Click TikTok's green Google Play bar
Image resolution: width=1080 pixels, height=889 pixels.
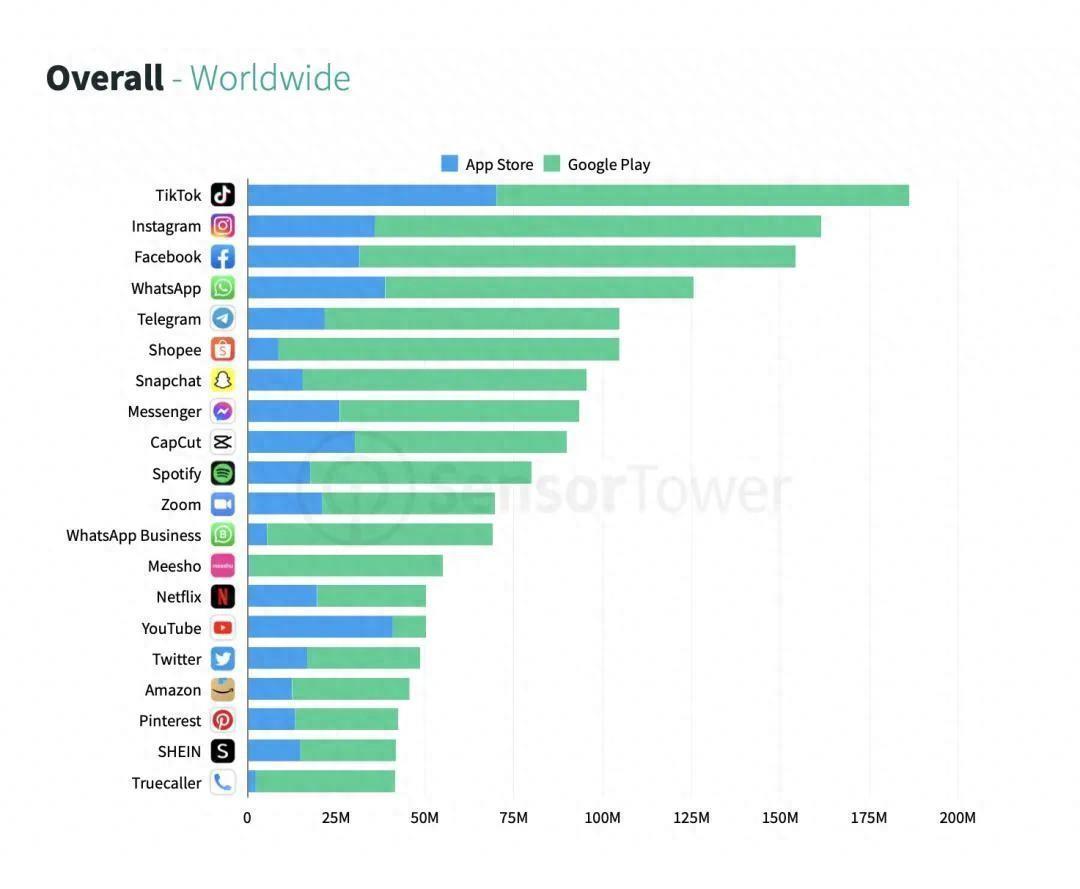[x=702, y=195]
